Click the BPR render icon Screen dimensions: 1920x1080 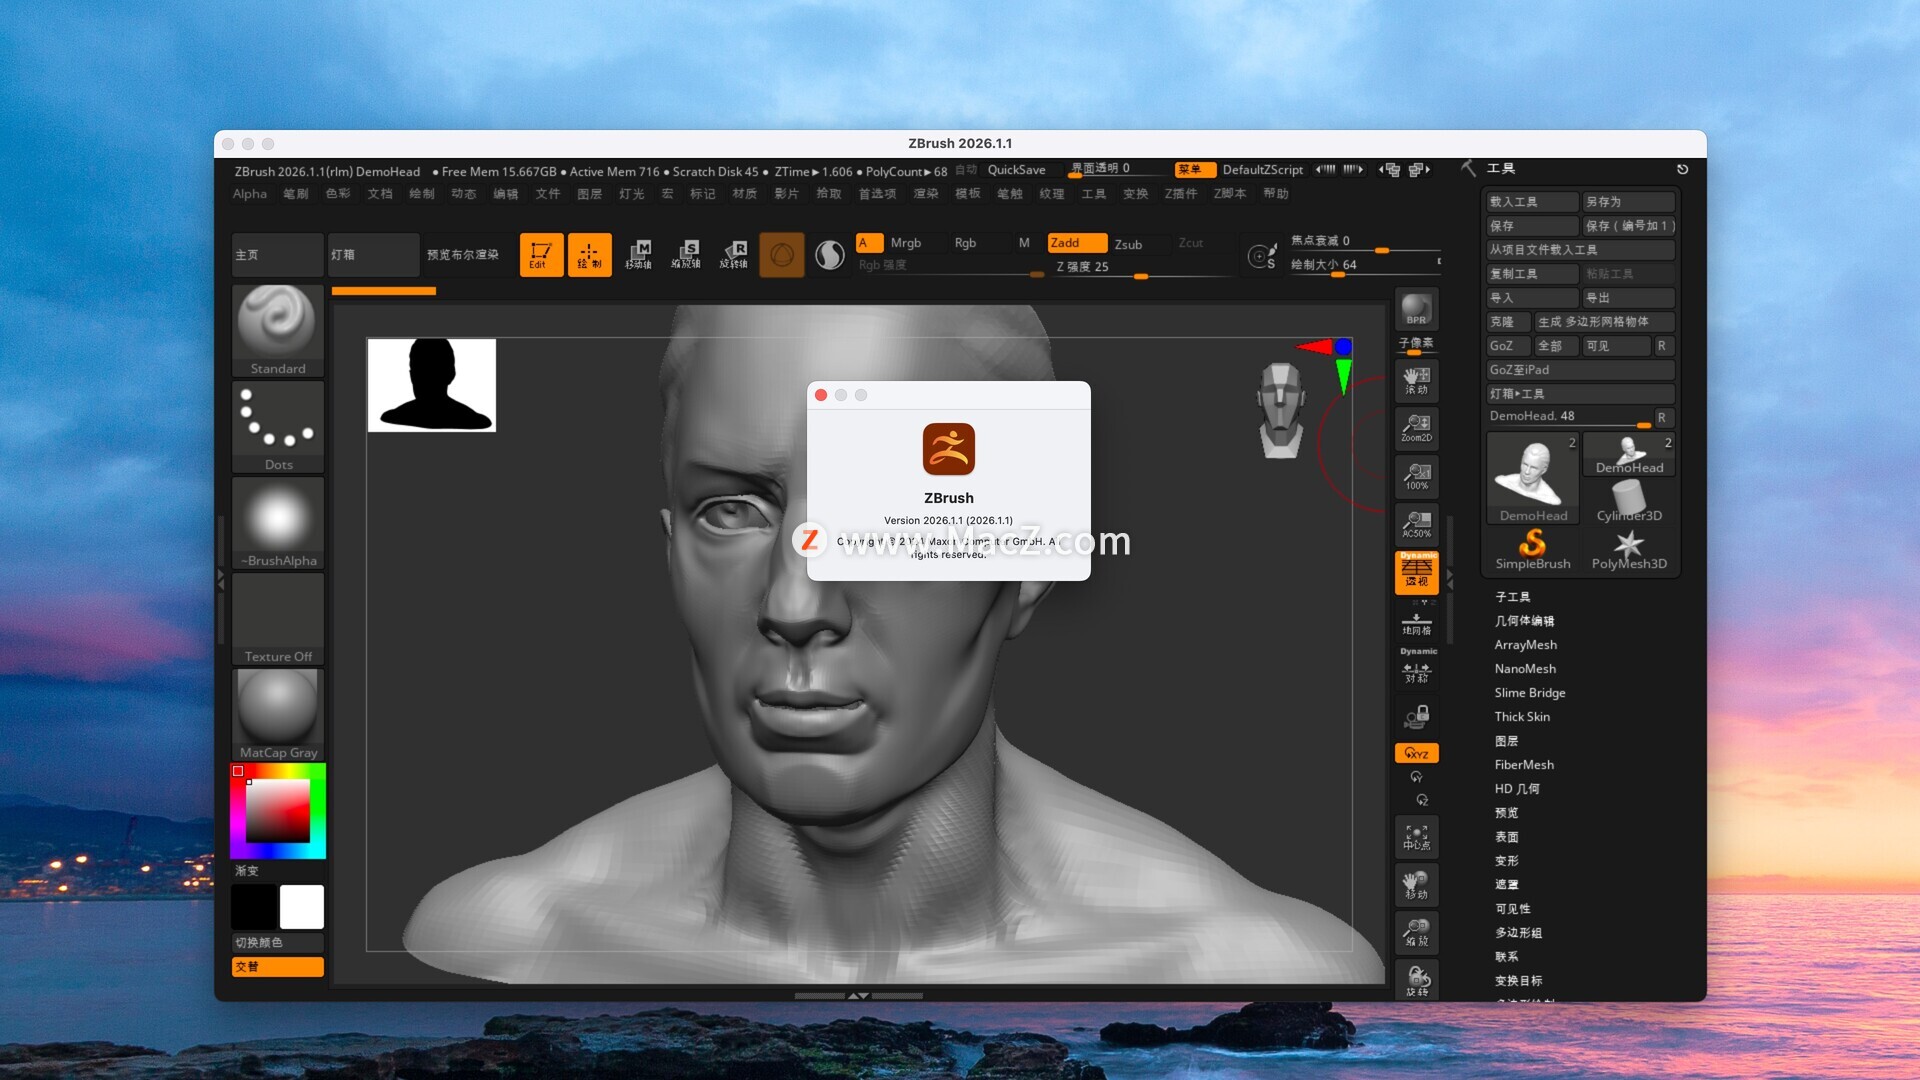[x=1416, y=309]
